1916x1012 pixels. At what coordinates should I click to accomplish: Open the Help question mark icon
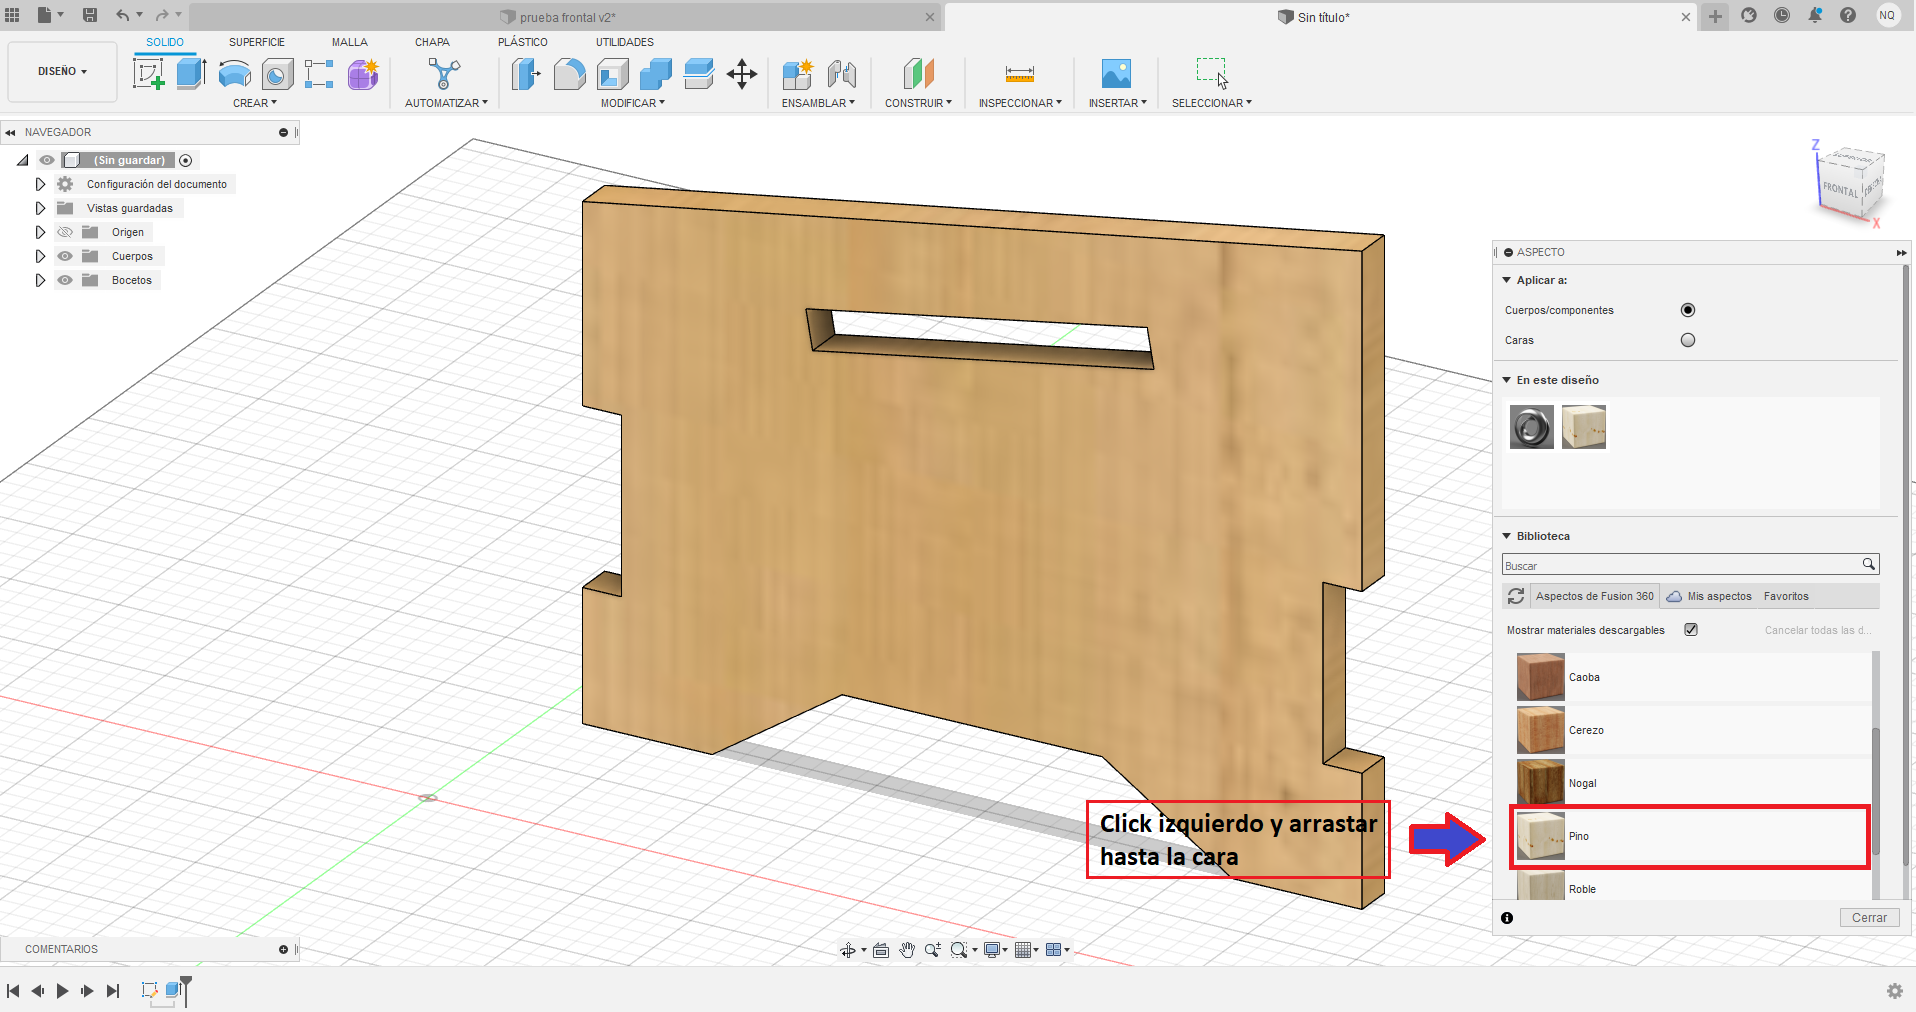[x=1848, y=15]
